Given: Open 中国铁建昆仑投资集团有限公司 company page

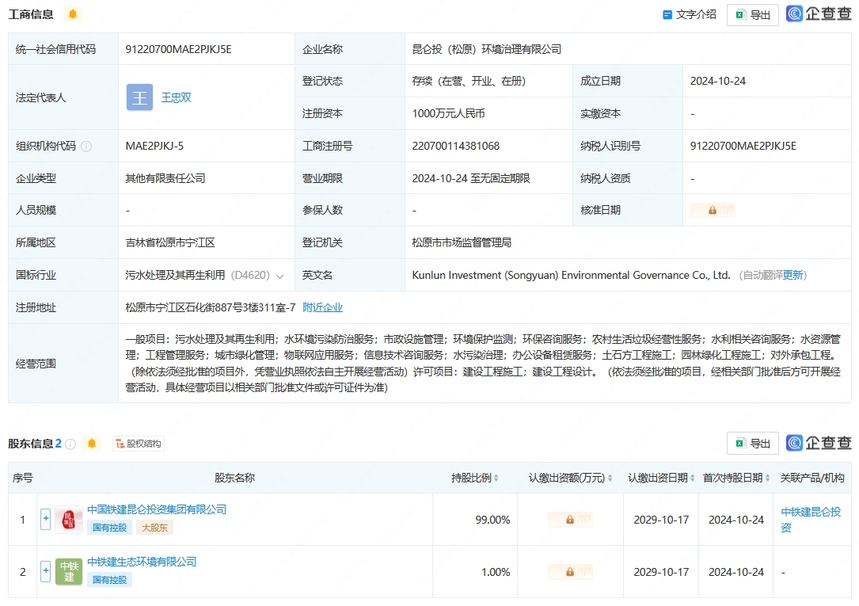Looking at the screenshot, I should [x=157, y=510].
